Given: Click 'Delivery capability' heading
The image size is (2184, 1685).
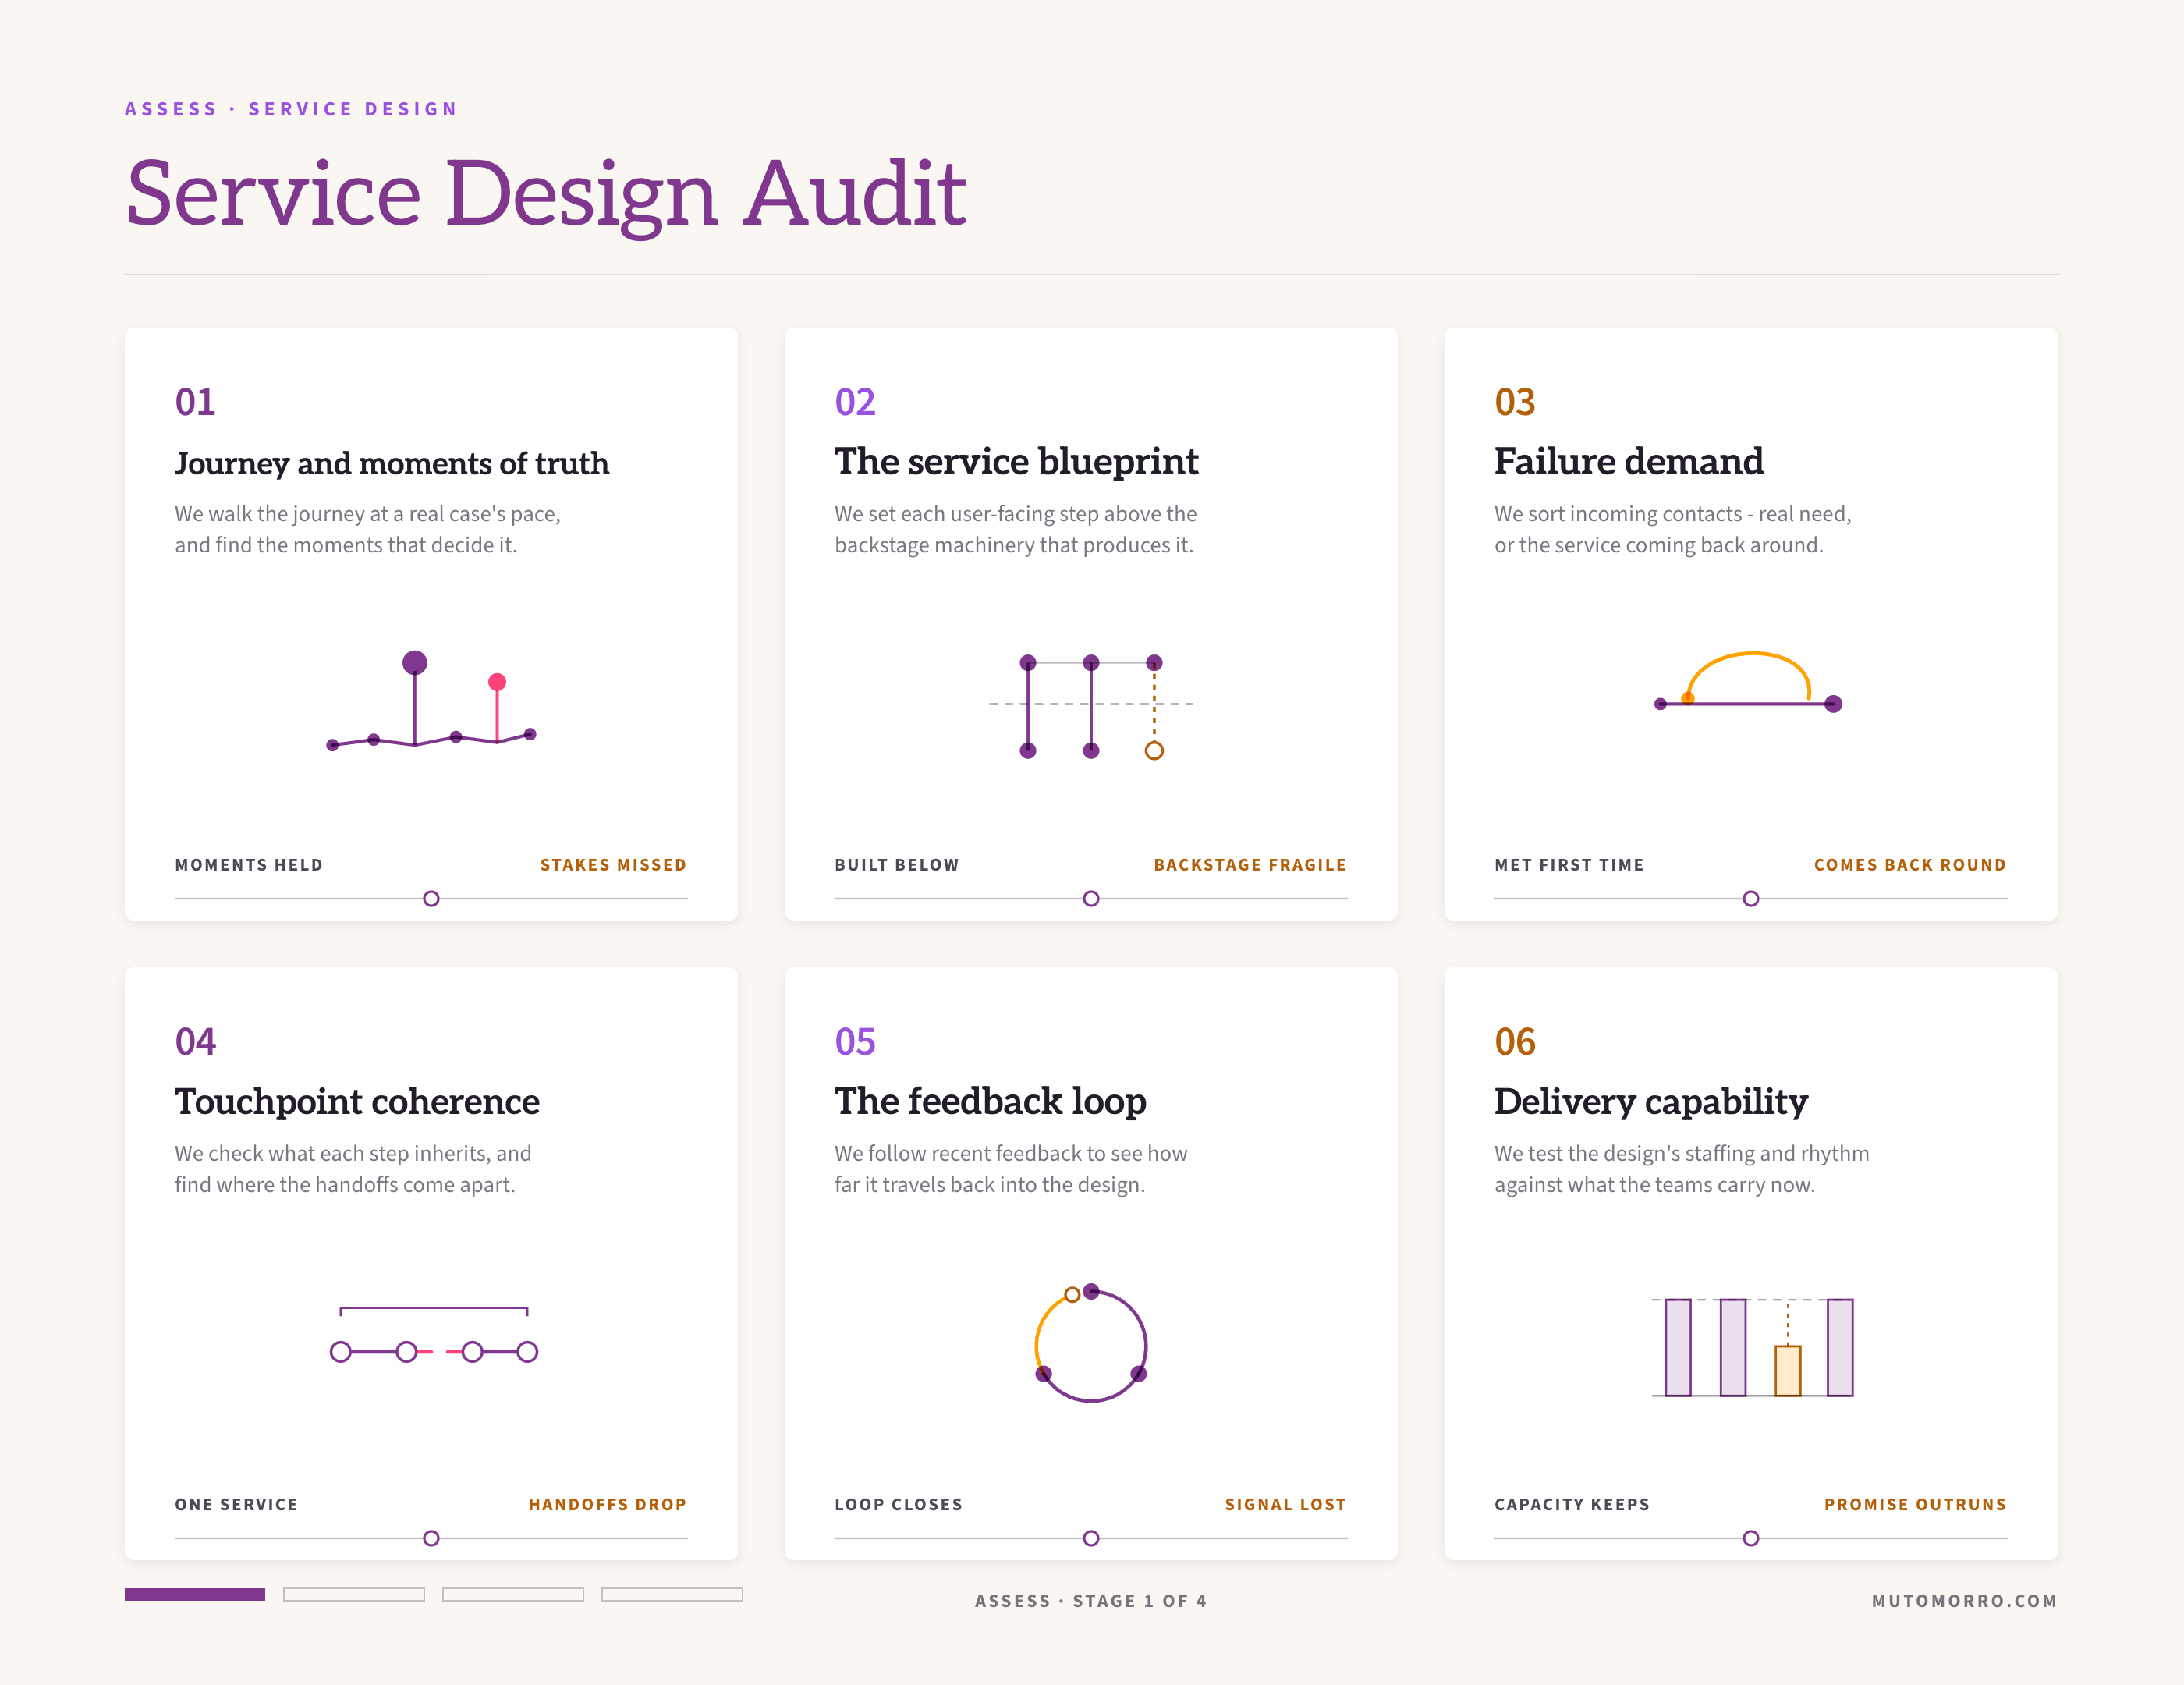Looking at the screenshot, I should [x=1651, y=1102].
